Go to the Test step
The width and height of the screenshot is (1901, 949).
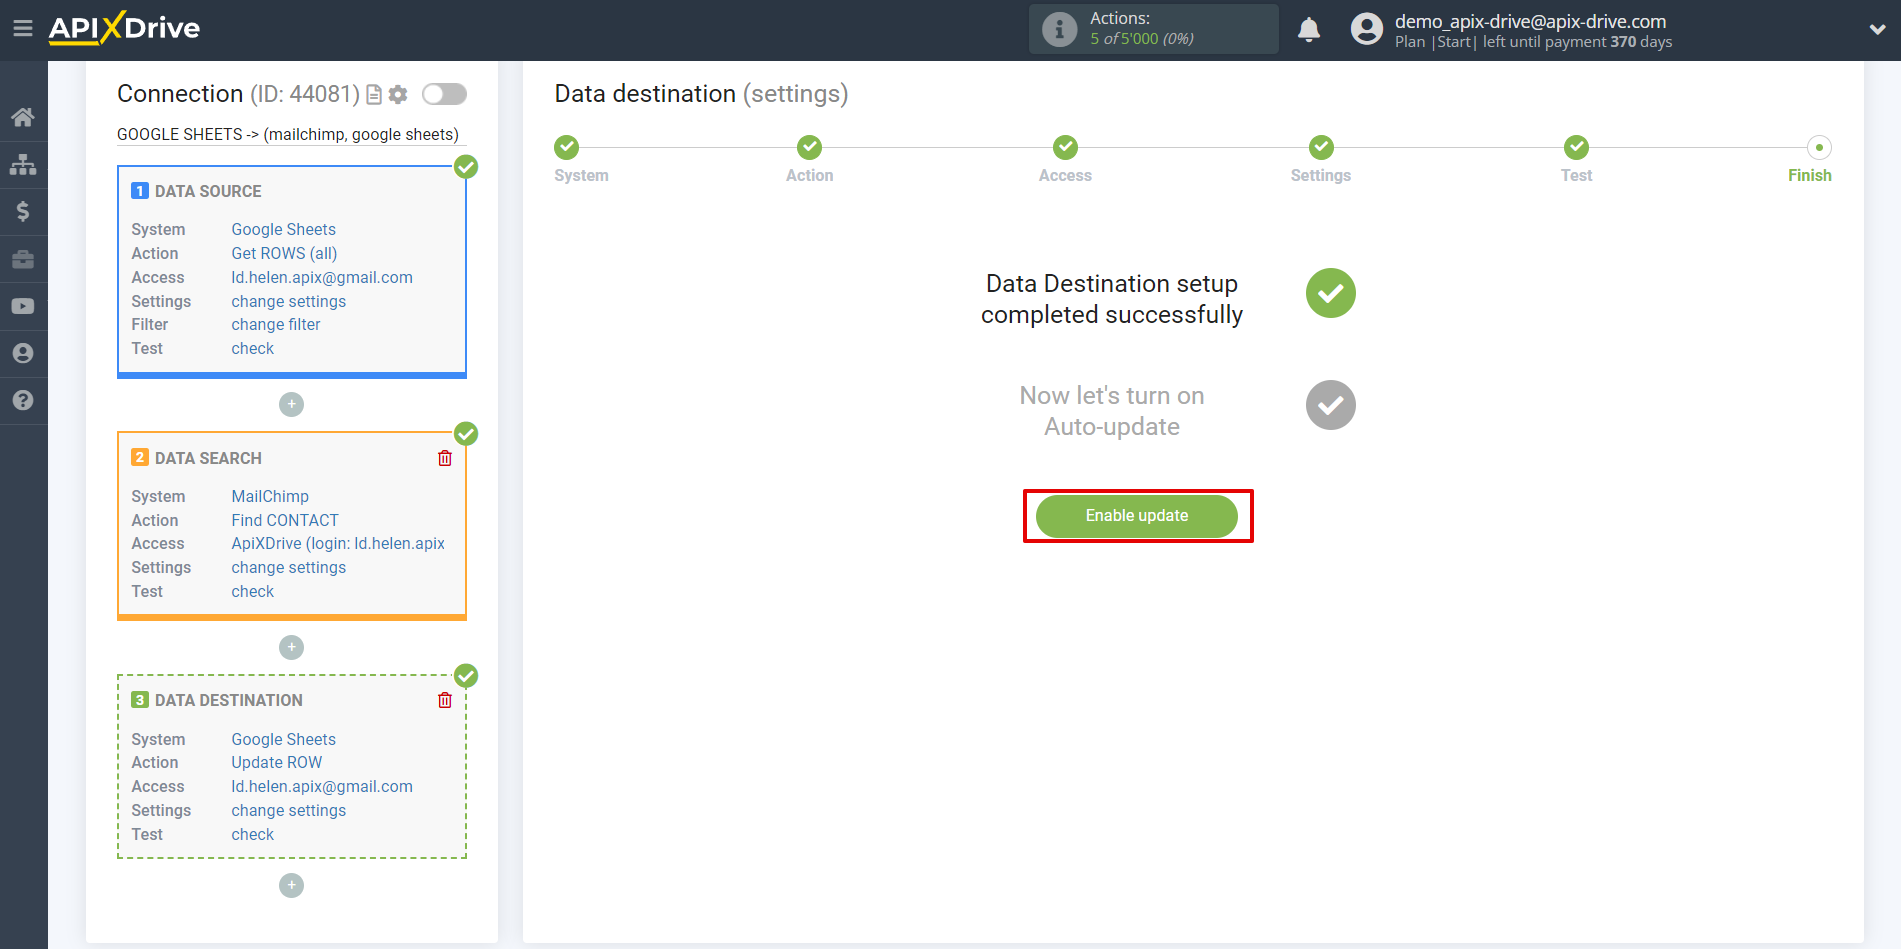tap(1576, 148)
